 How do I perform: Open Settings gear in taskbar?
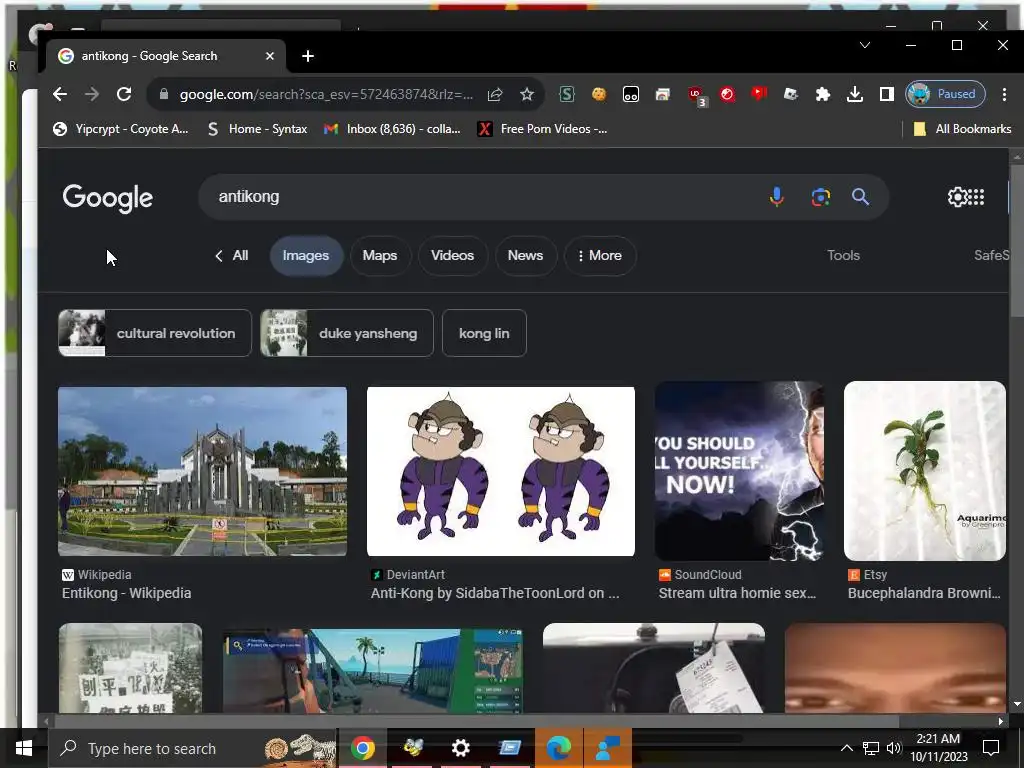(460, 748)
